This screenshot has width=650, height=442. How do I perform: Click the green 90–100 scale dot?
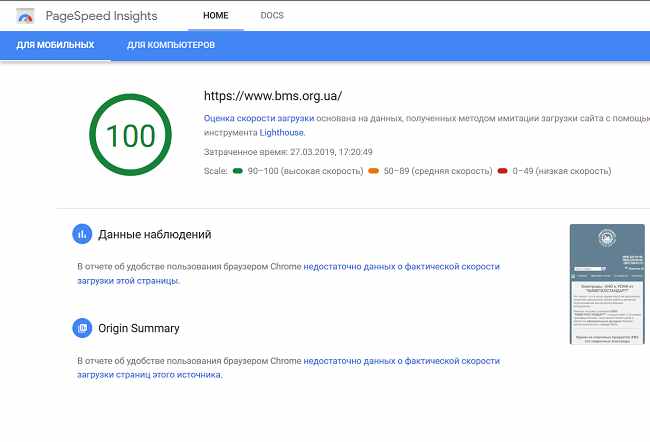(238, 171)
